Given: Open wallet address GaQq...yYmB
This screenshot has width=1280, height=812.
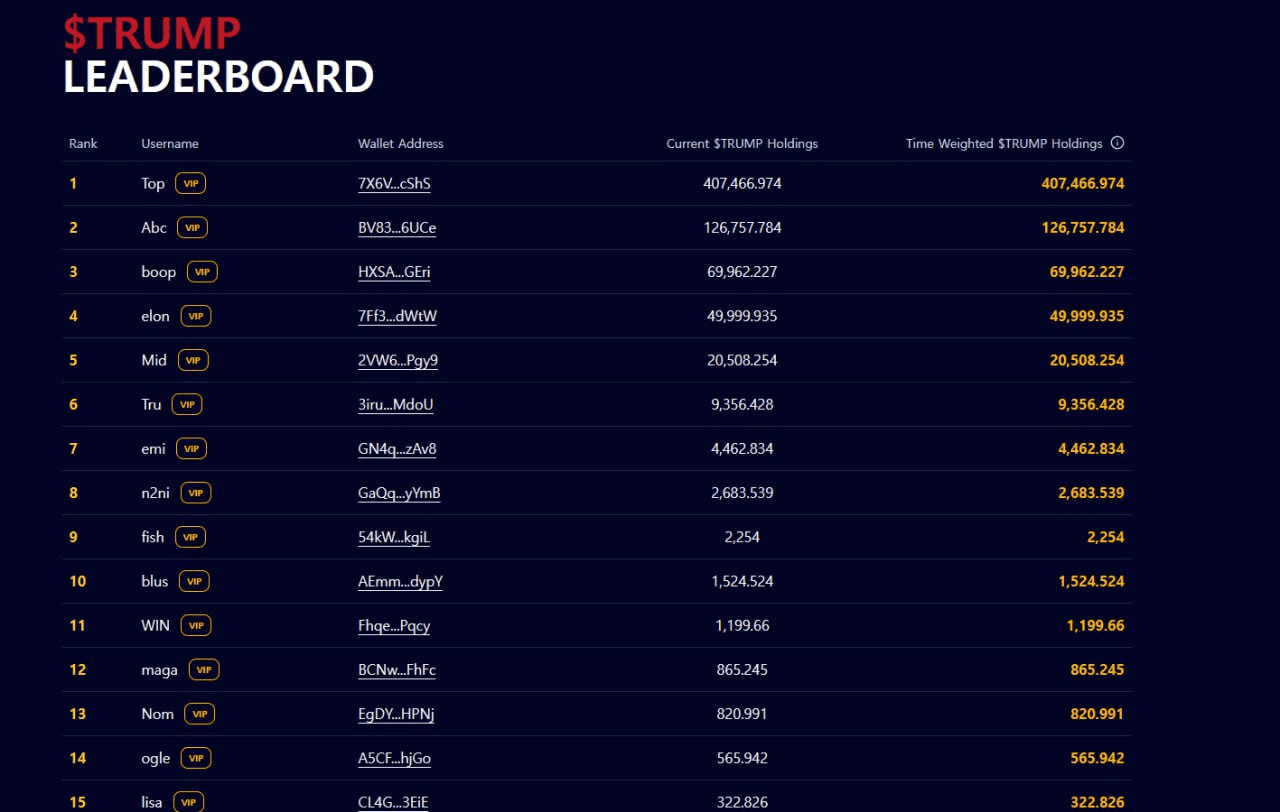Looking at the screenshot, I should point(399,493).
